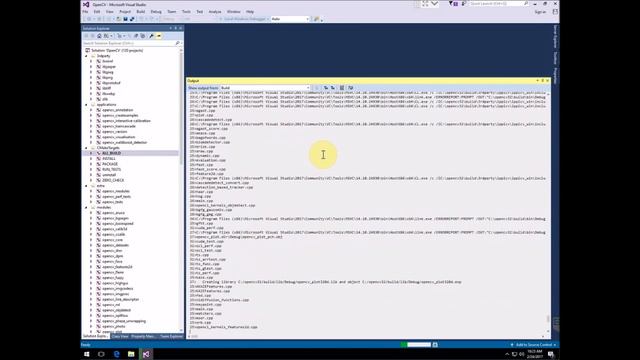Open the Build menu
The image size is (640, 360).
[x=141, y=12]
